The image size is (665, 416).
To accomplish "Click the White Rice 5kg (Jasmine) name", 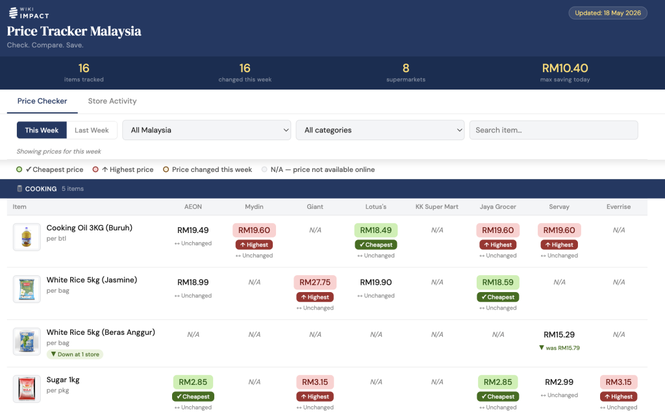I will click(92, 280).
